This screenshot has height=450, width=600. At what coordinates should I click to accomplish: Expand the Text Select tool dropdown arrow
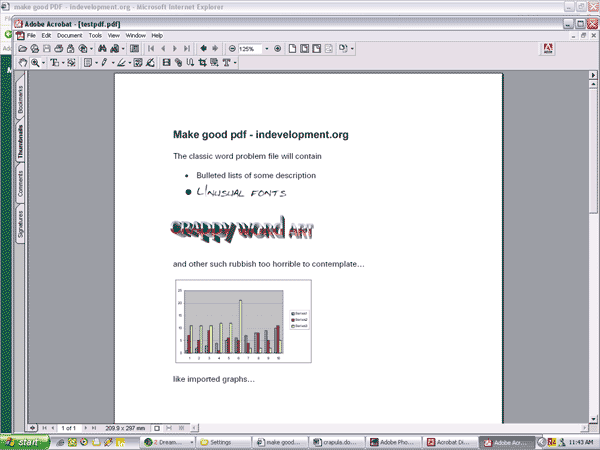coord(63,63)
